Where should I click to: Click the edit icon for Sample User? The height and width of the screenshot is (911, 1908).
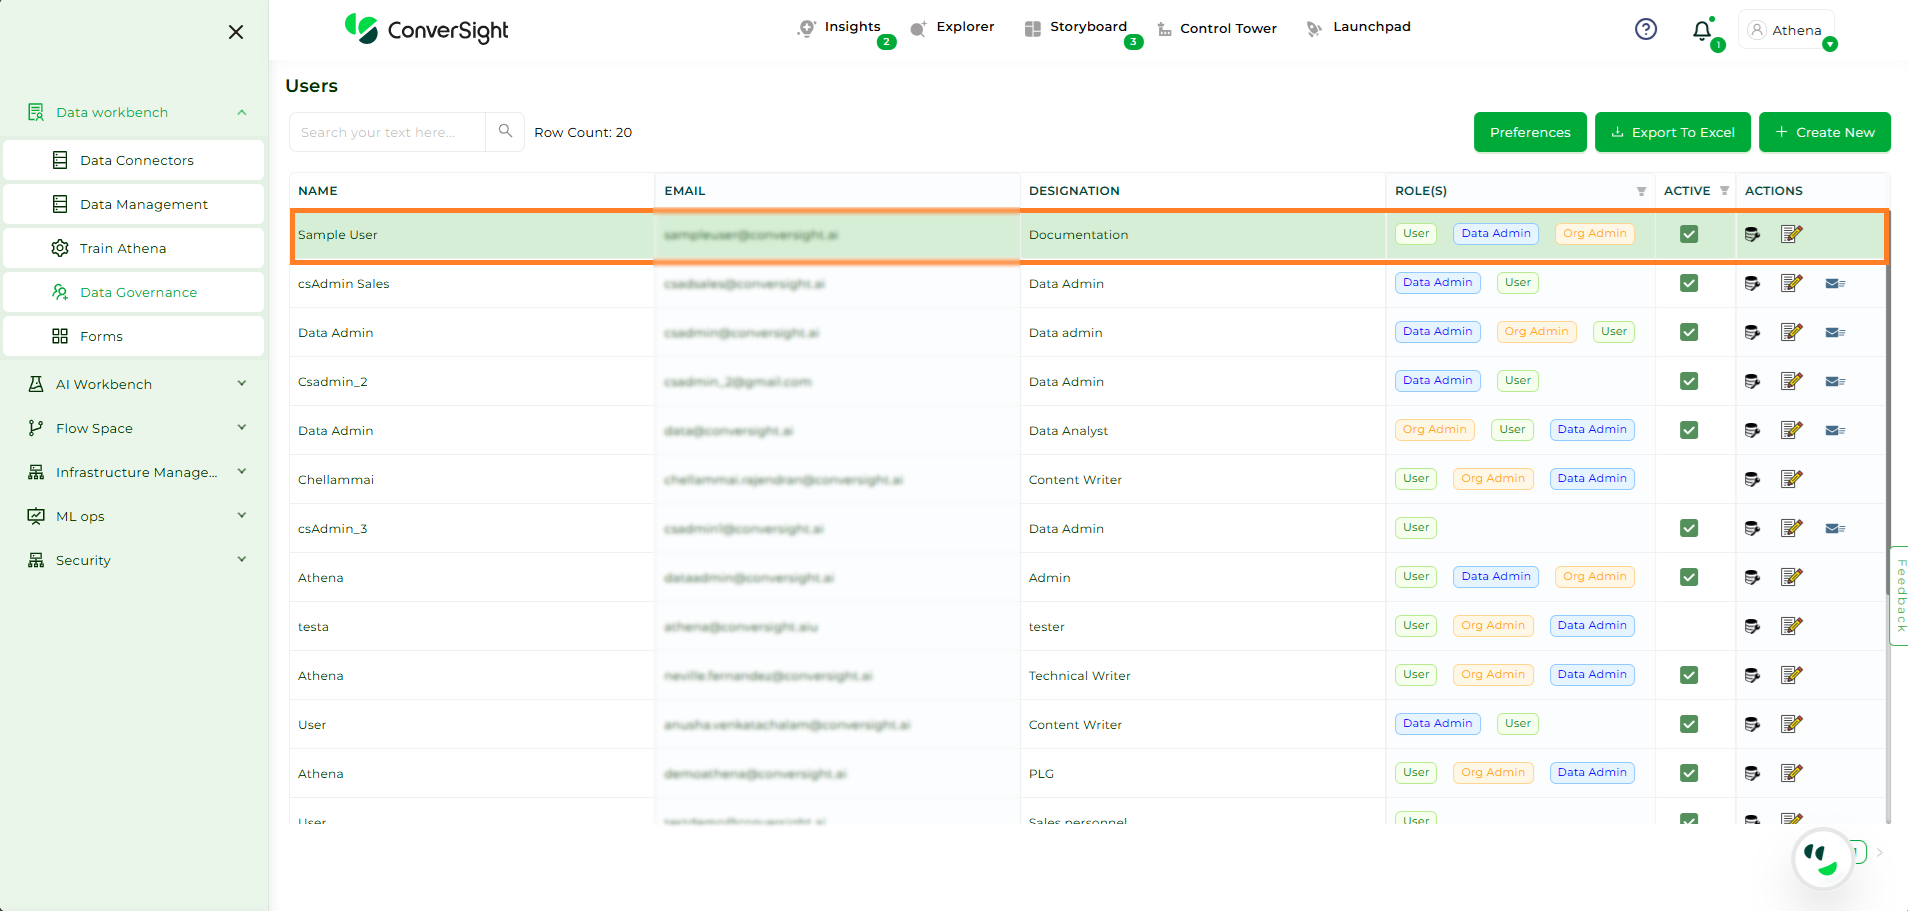1791,234
